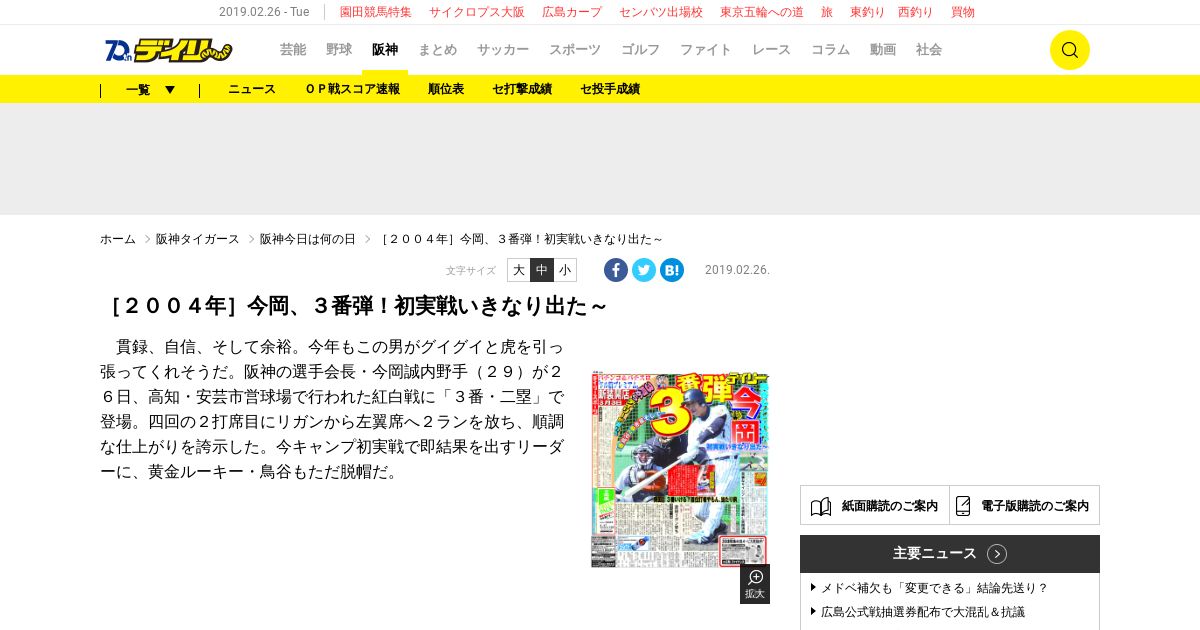Open 買物 top link
1200x630 pixels.
(963, 12)
